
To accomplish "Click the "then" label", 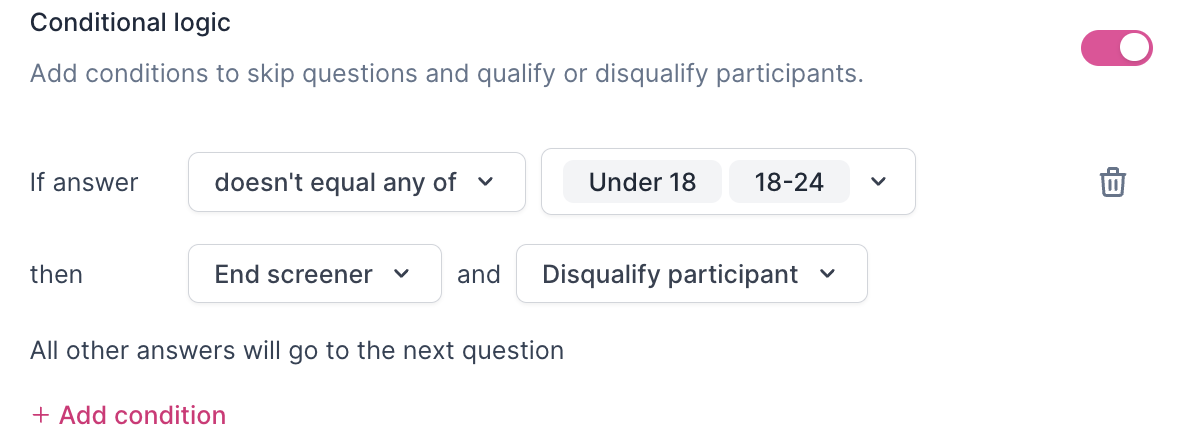I will [56, 274].
